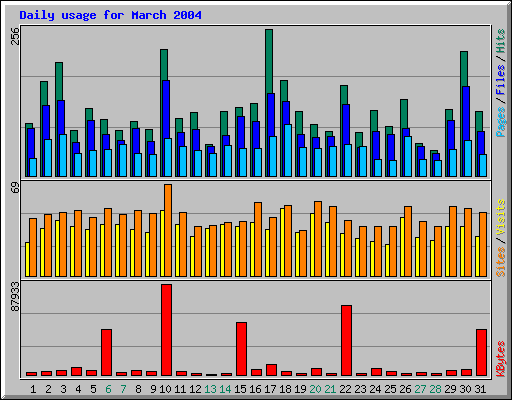
Task: Click the "256" axis maximum label
Action: (15, 36)
